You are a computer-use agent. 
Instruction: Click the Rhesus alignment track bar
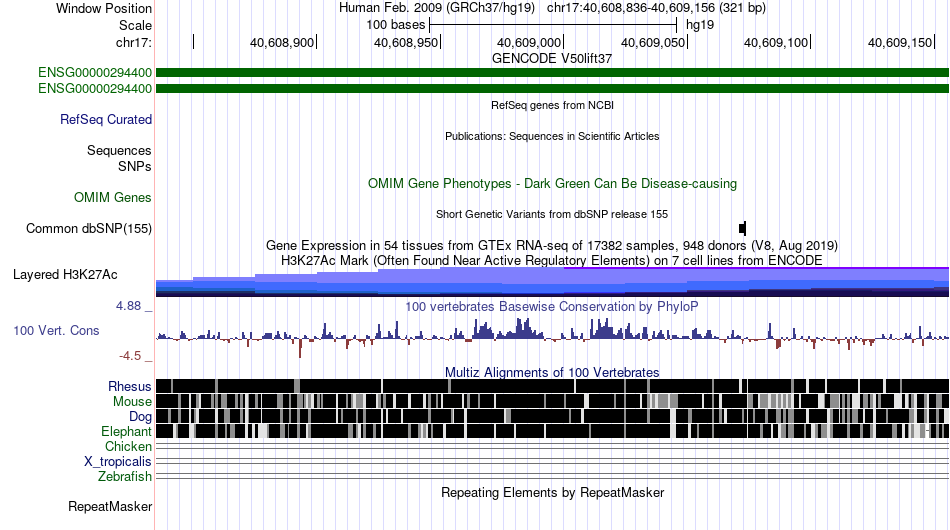pos(553,386)
